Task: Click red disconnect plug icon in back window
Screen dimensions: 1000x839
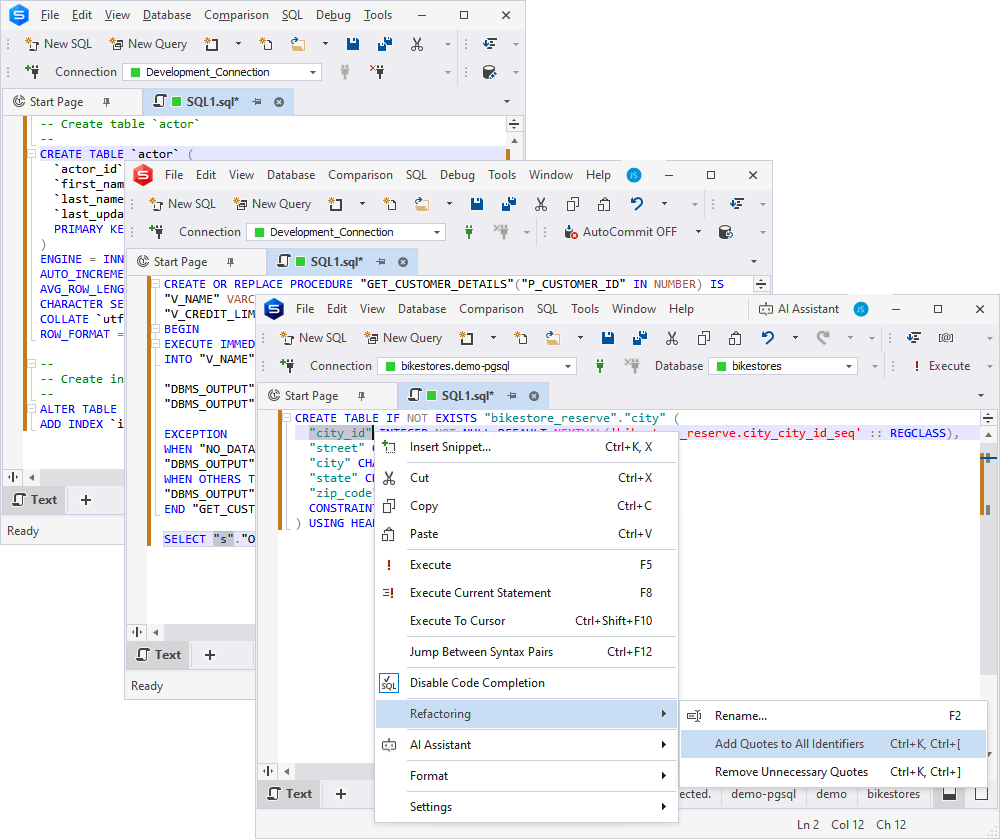Action: 377,71
